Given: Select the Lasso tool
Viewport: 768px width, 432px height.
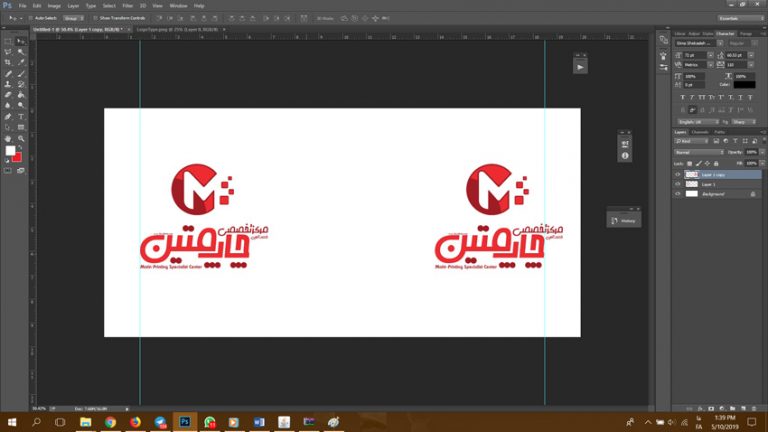Looking at the screenshot, I should [8, 52].
